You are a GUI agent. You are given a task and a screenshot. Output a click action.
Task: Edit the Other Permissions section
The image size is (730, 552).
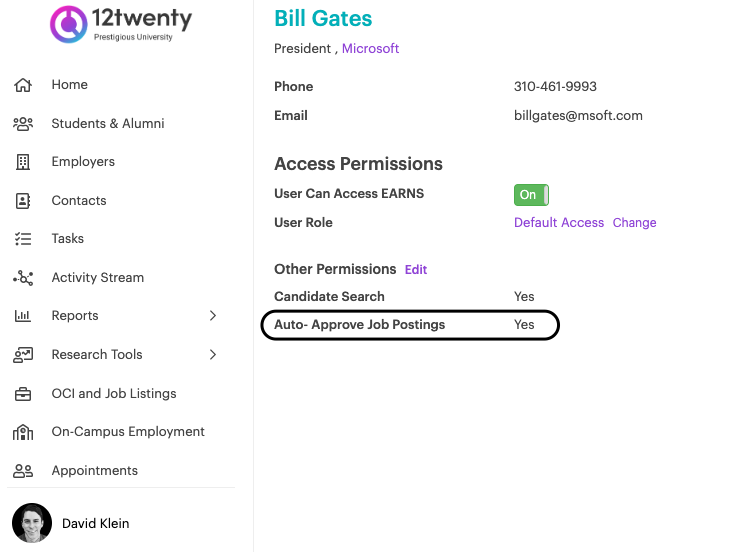pos(416,269)
